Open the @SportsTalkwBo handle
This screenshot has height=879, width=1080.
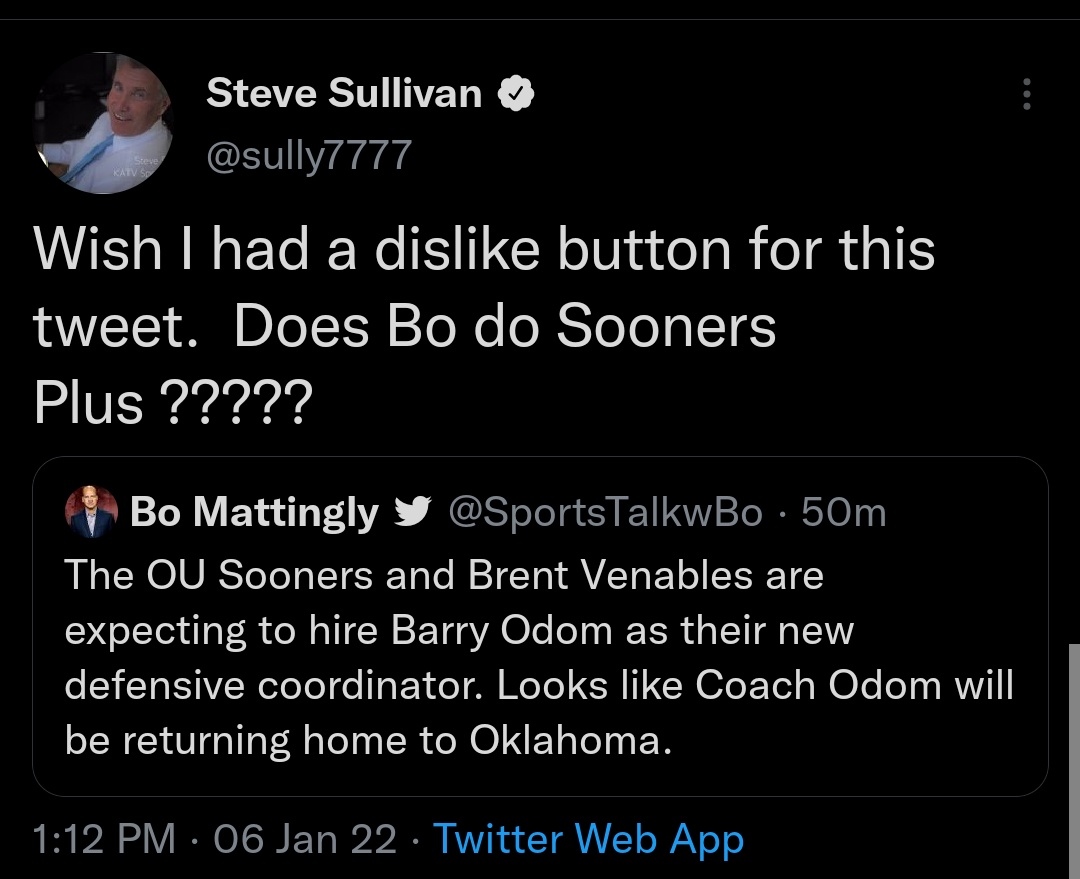pos(606,512)
